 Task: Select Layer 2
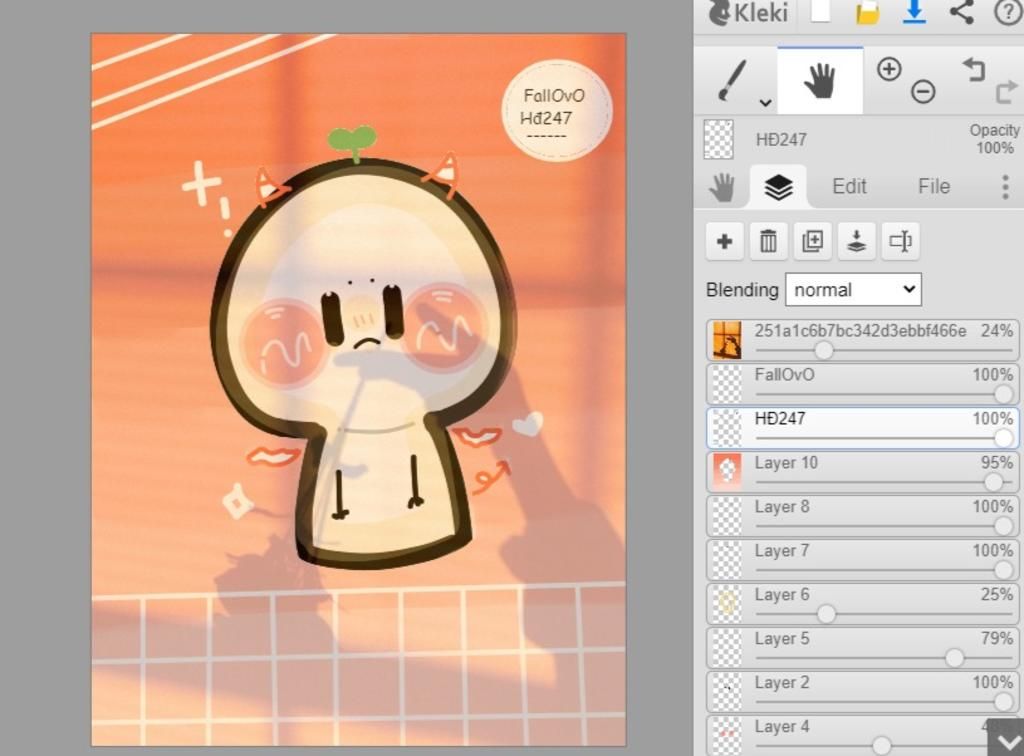[x=863, y=692]
